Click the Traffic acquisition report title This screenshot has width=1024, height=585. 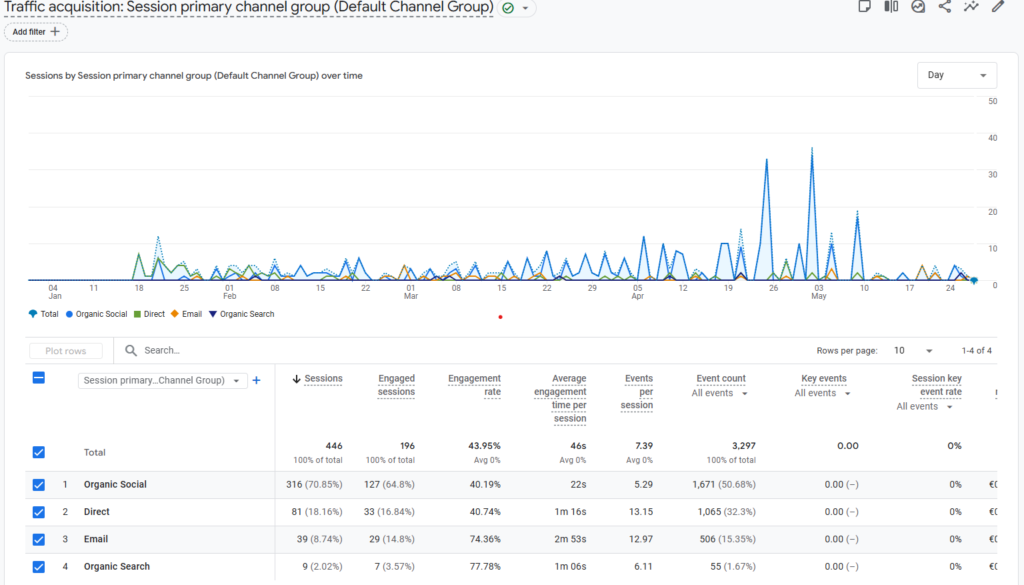(249, 7)
